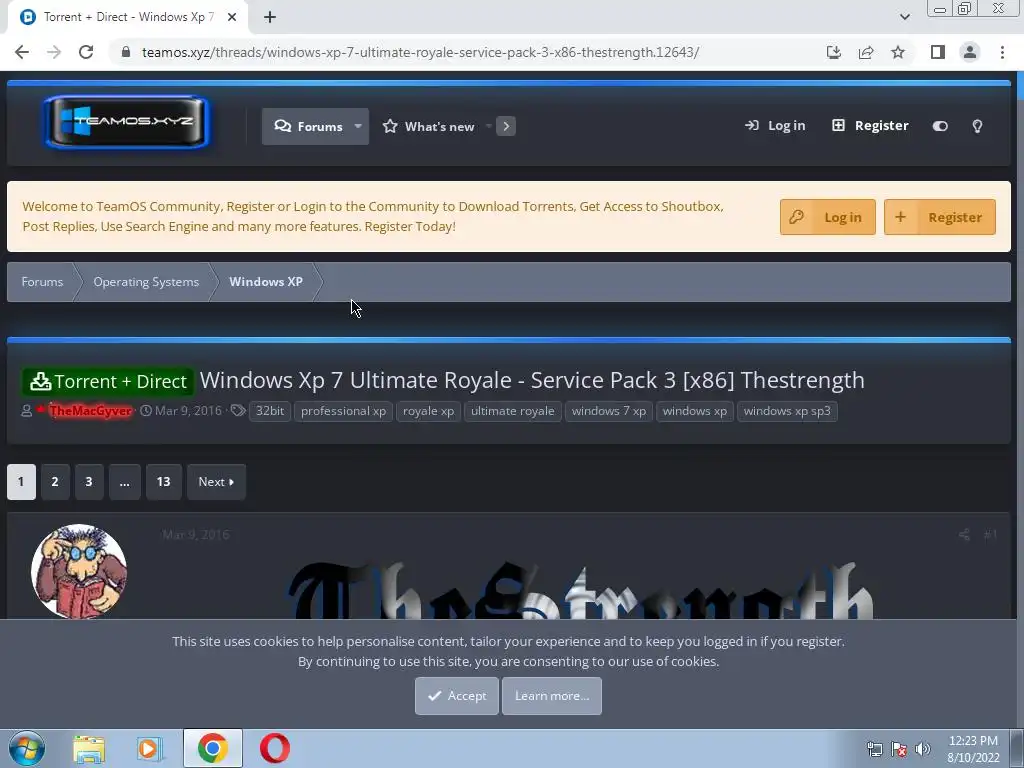Open the Chrome profile avatar
The width and height of the screenshot is (1024, 768).
coord(970,52)
